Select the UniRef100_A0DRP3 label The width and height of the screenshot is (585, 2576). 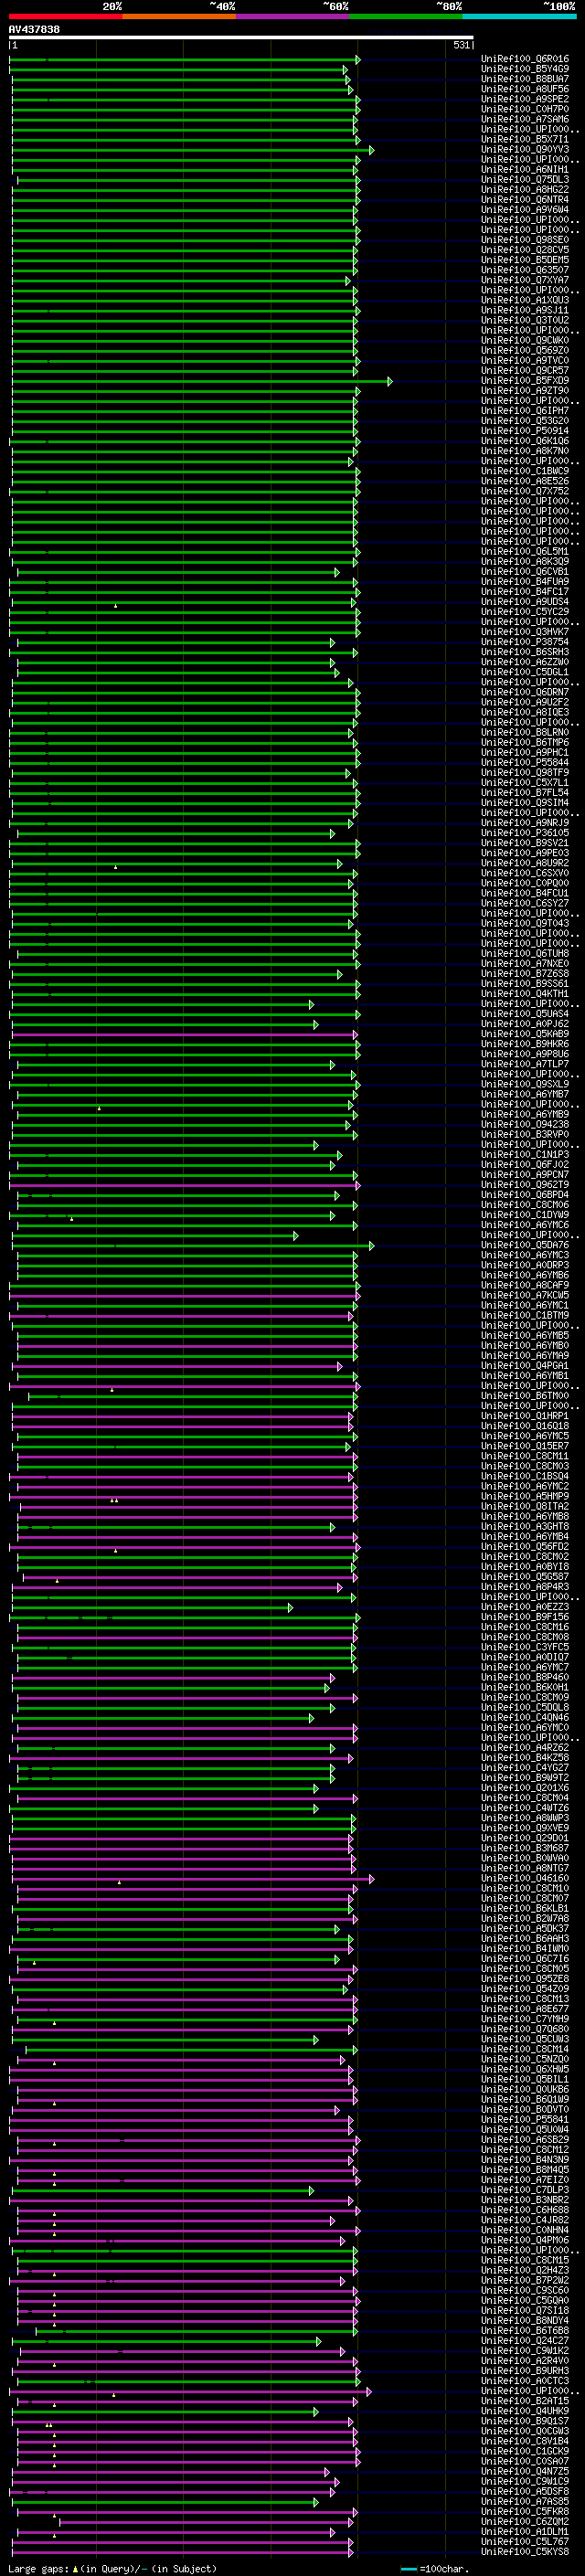525,1266
